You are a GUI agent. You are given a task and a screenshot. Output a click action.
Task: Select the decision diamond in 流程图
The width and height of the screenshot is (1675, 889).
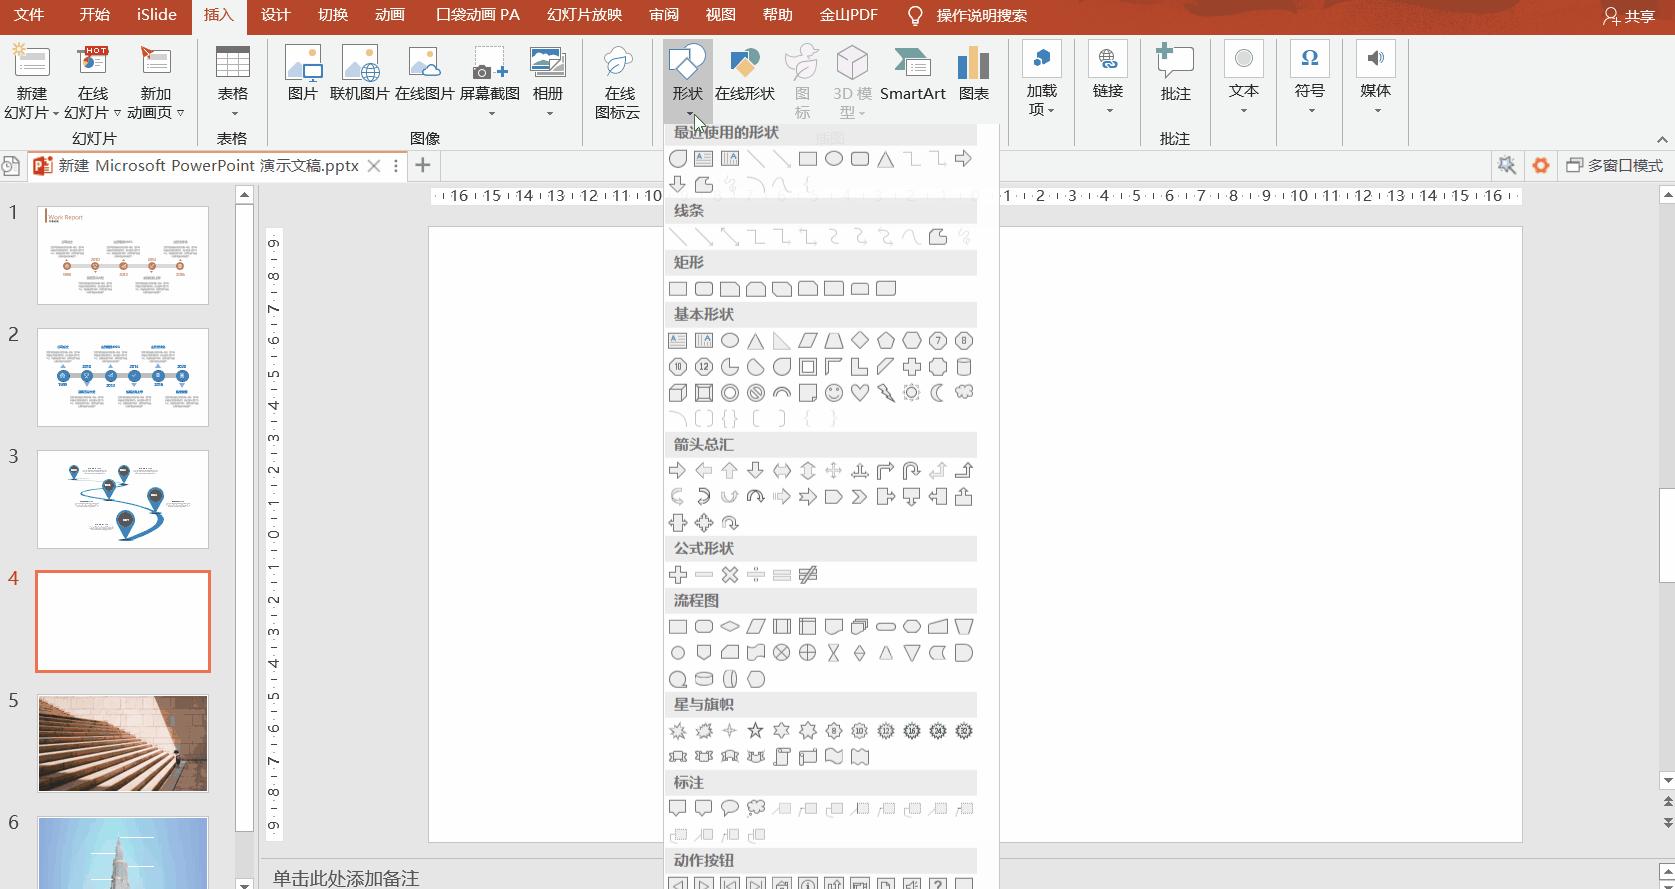[730, 627]
